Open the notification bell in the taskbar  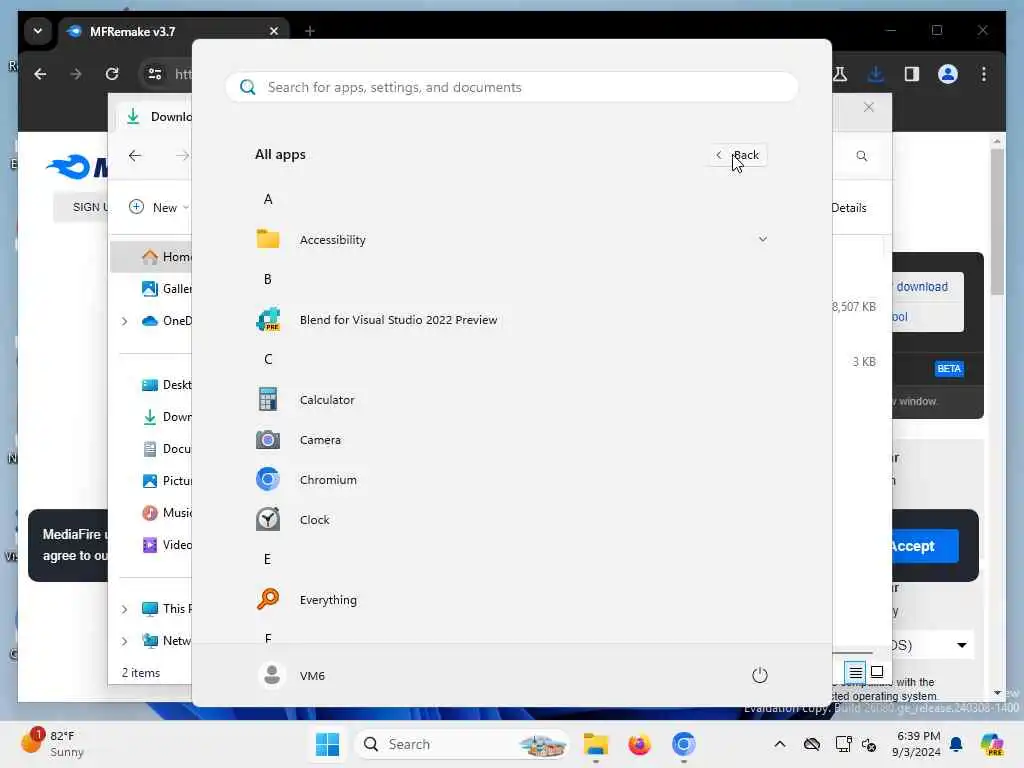pos(956,744)
